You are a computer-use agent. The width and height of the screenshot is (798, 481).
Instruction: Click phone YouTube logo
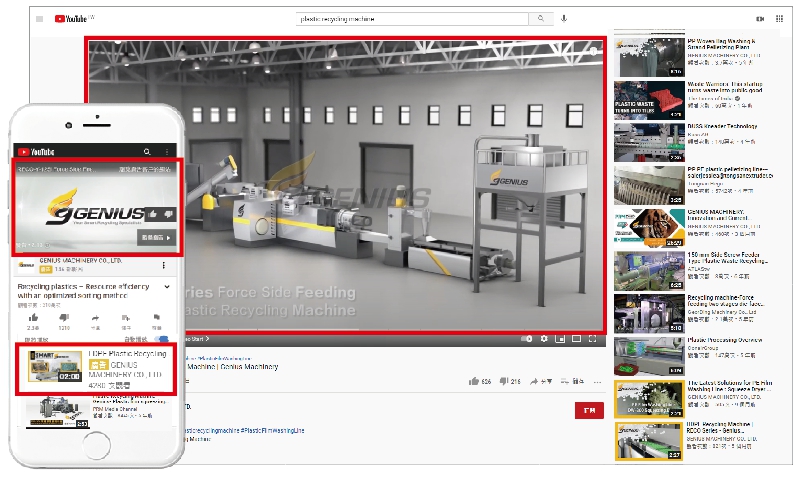coord(36,152)
